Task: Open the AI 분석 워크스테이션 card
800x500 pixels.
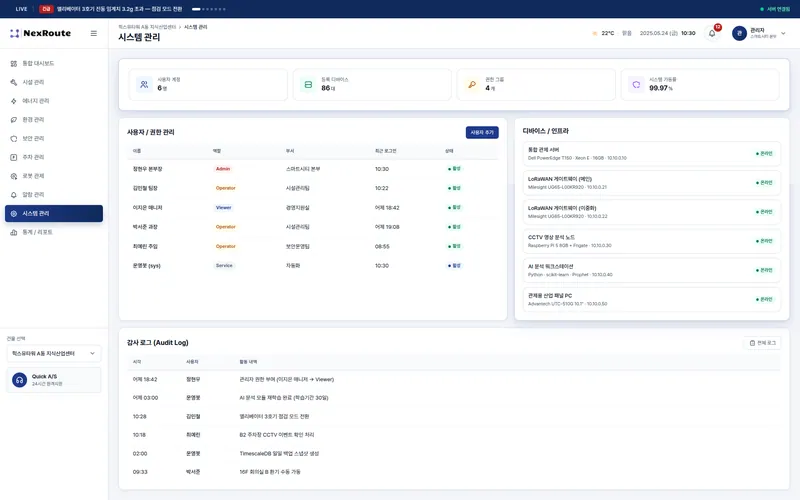Action: coord(652,270)
